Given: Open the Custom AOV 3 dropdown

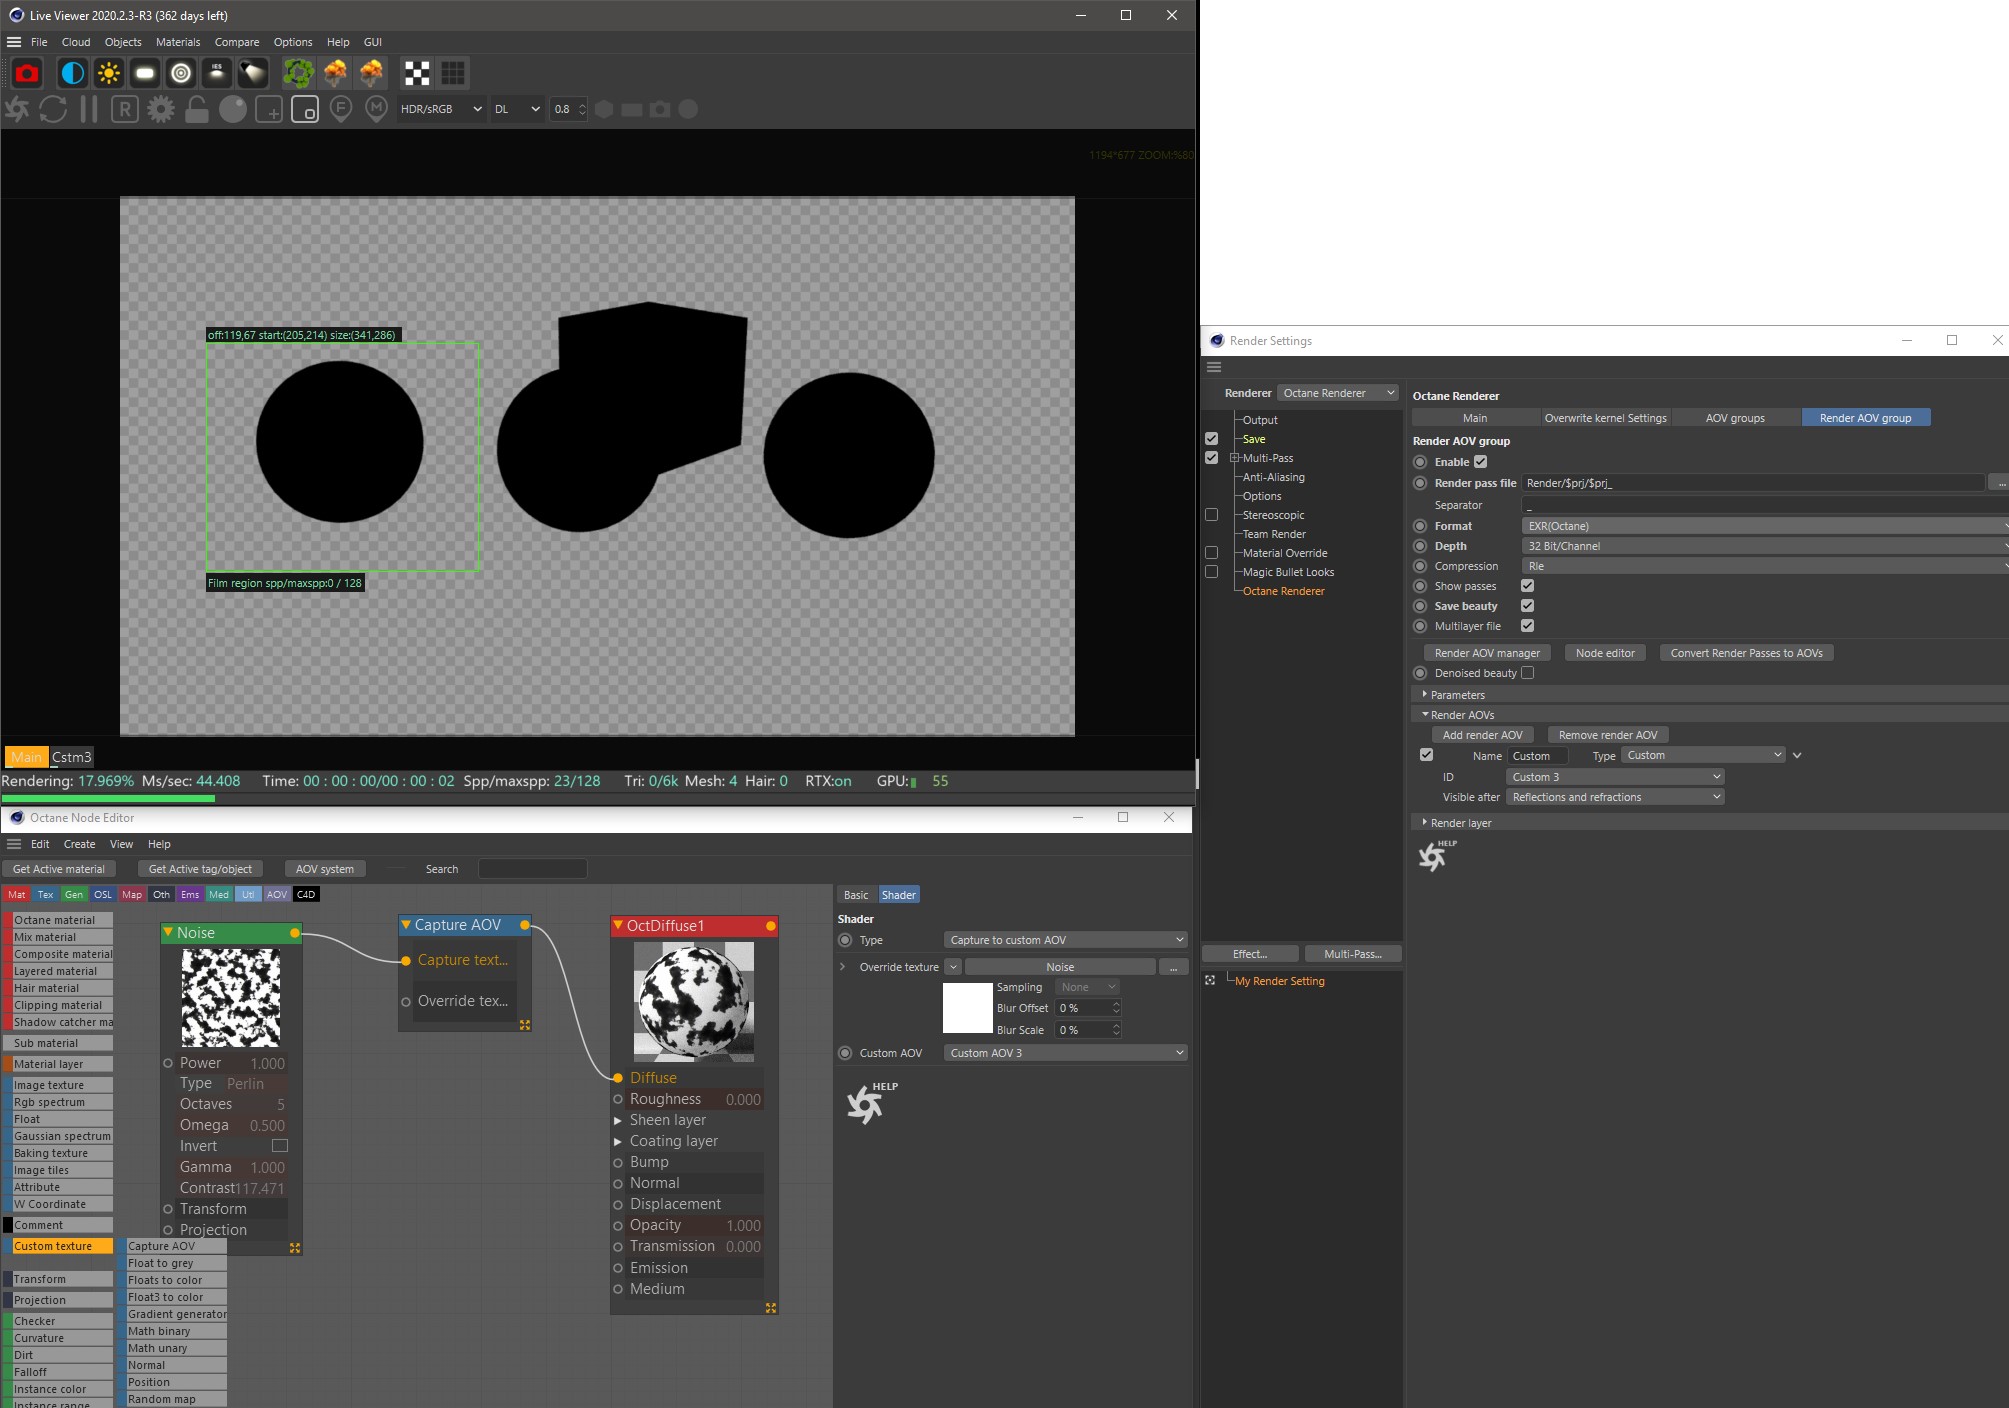Looking at the screenshot, I should click(x=1066, y=1053).
